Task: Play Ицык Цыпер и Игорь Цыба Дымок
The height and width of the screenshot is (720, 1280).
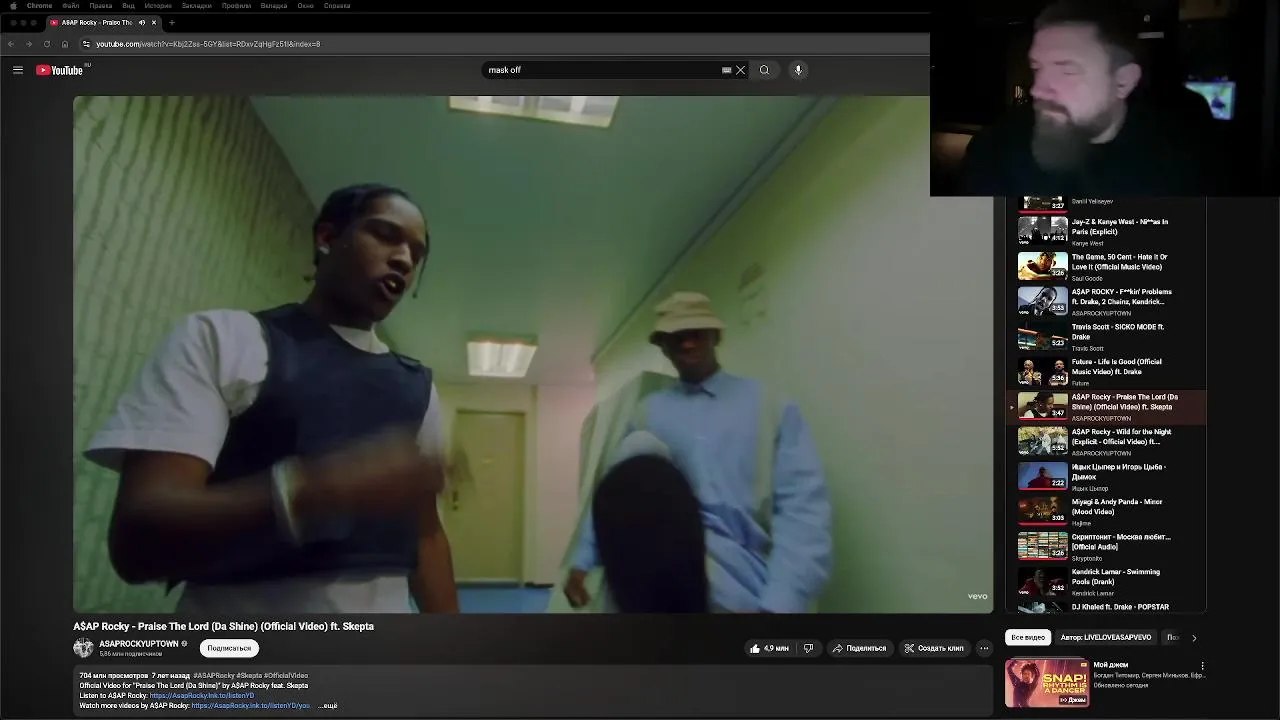Action: (1106, 476)
